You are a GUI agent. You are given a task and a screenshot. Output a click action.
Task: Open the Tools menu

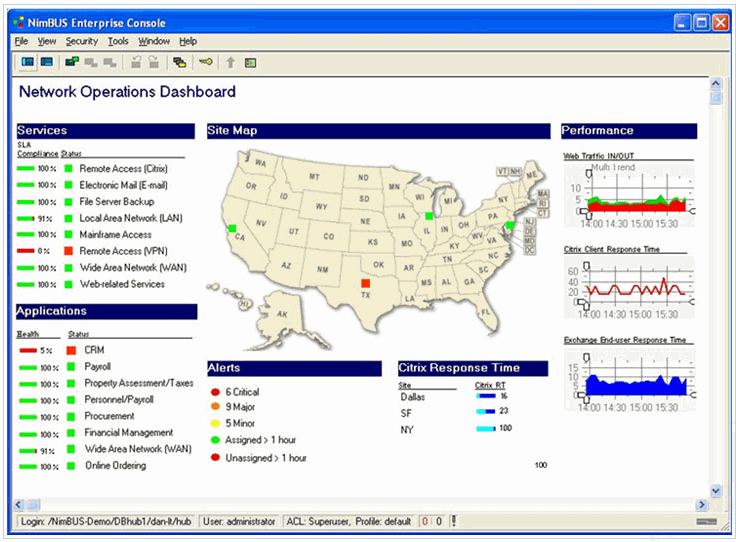[x=118, y=41]
